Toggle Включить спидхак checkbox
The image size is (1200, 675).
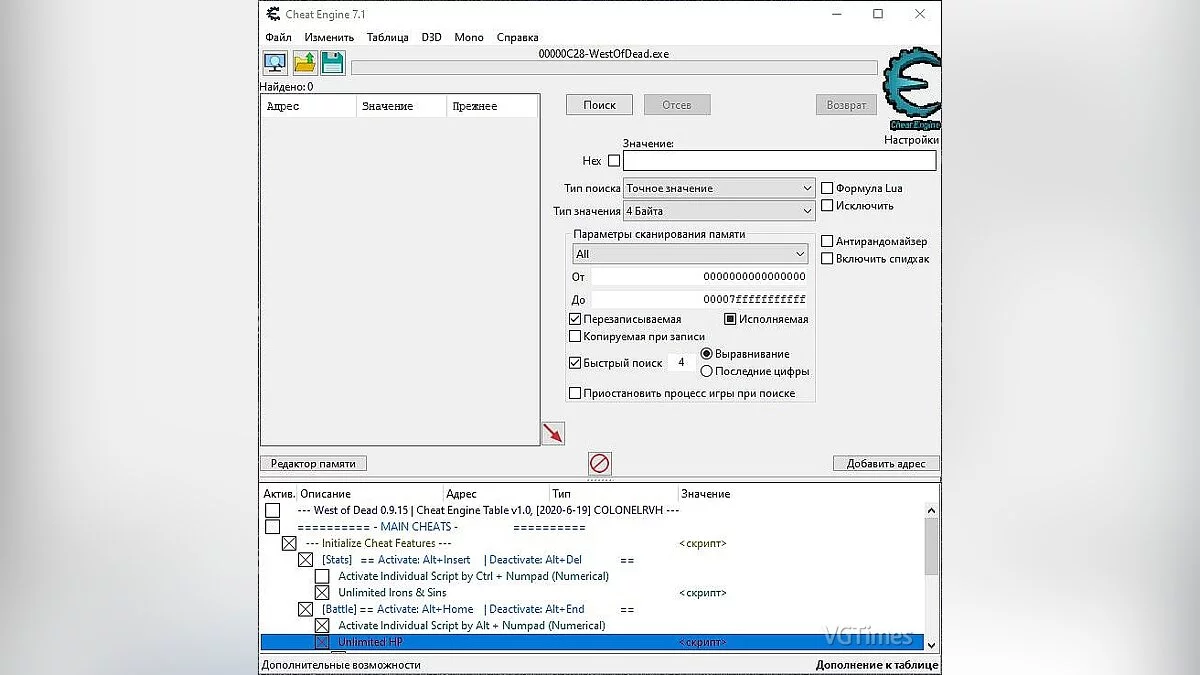pyautogui.click(x=827, y=258)
